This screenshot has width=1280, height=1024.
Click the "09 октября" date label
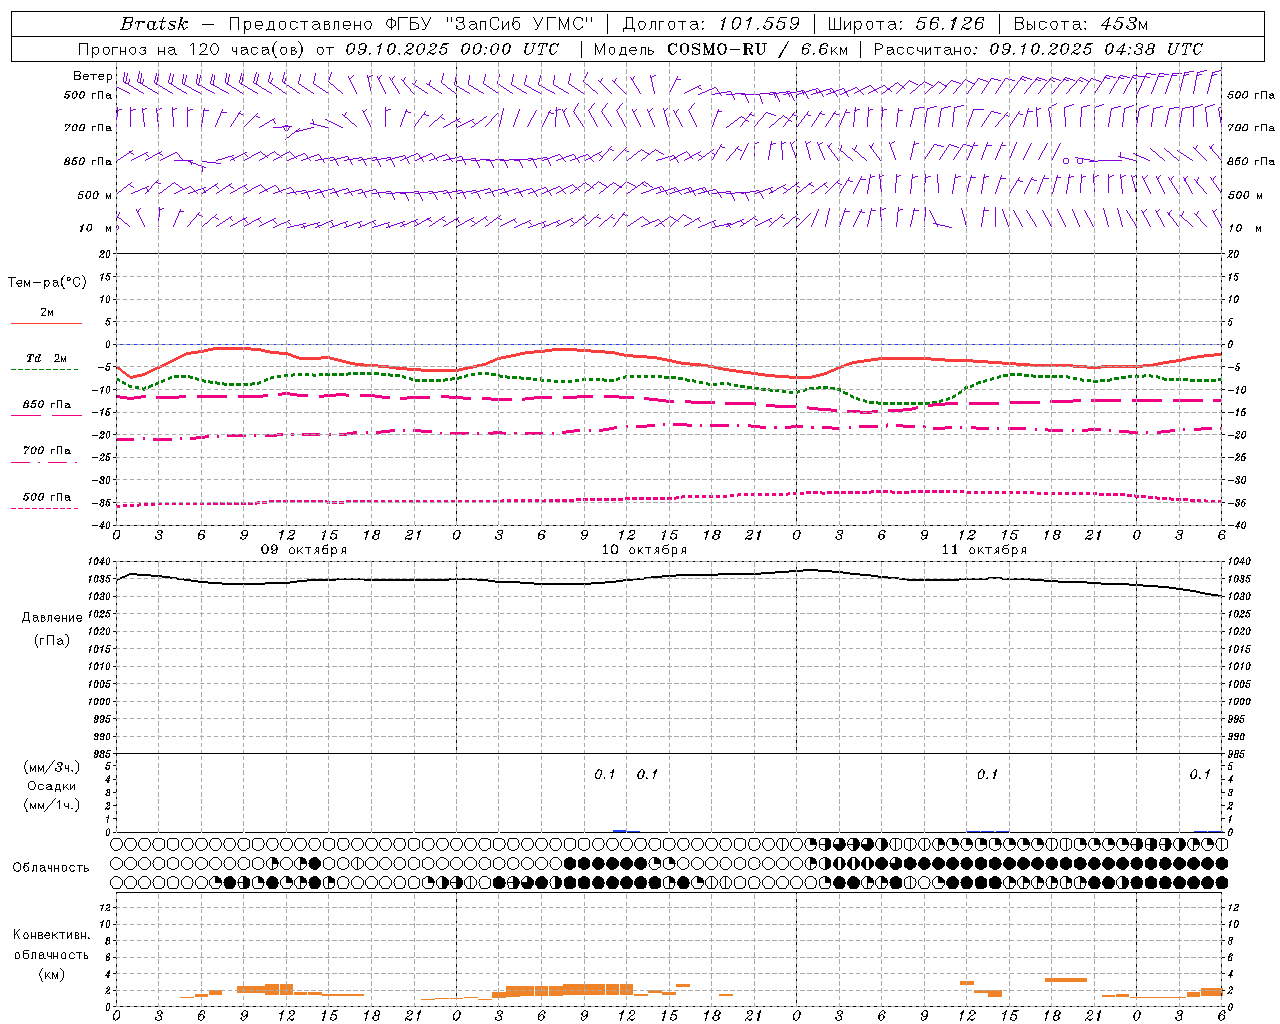[304, 550]
